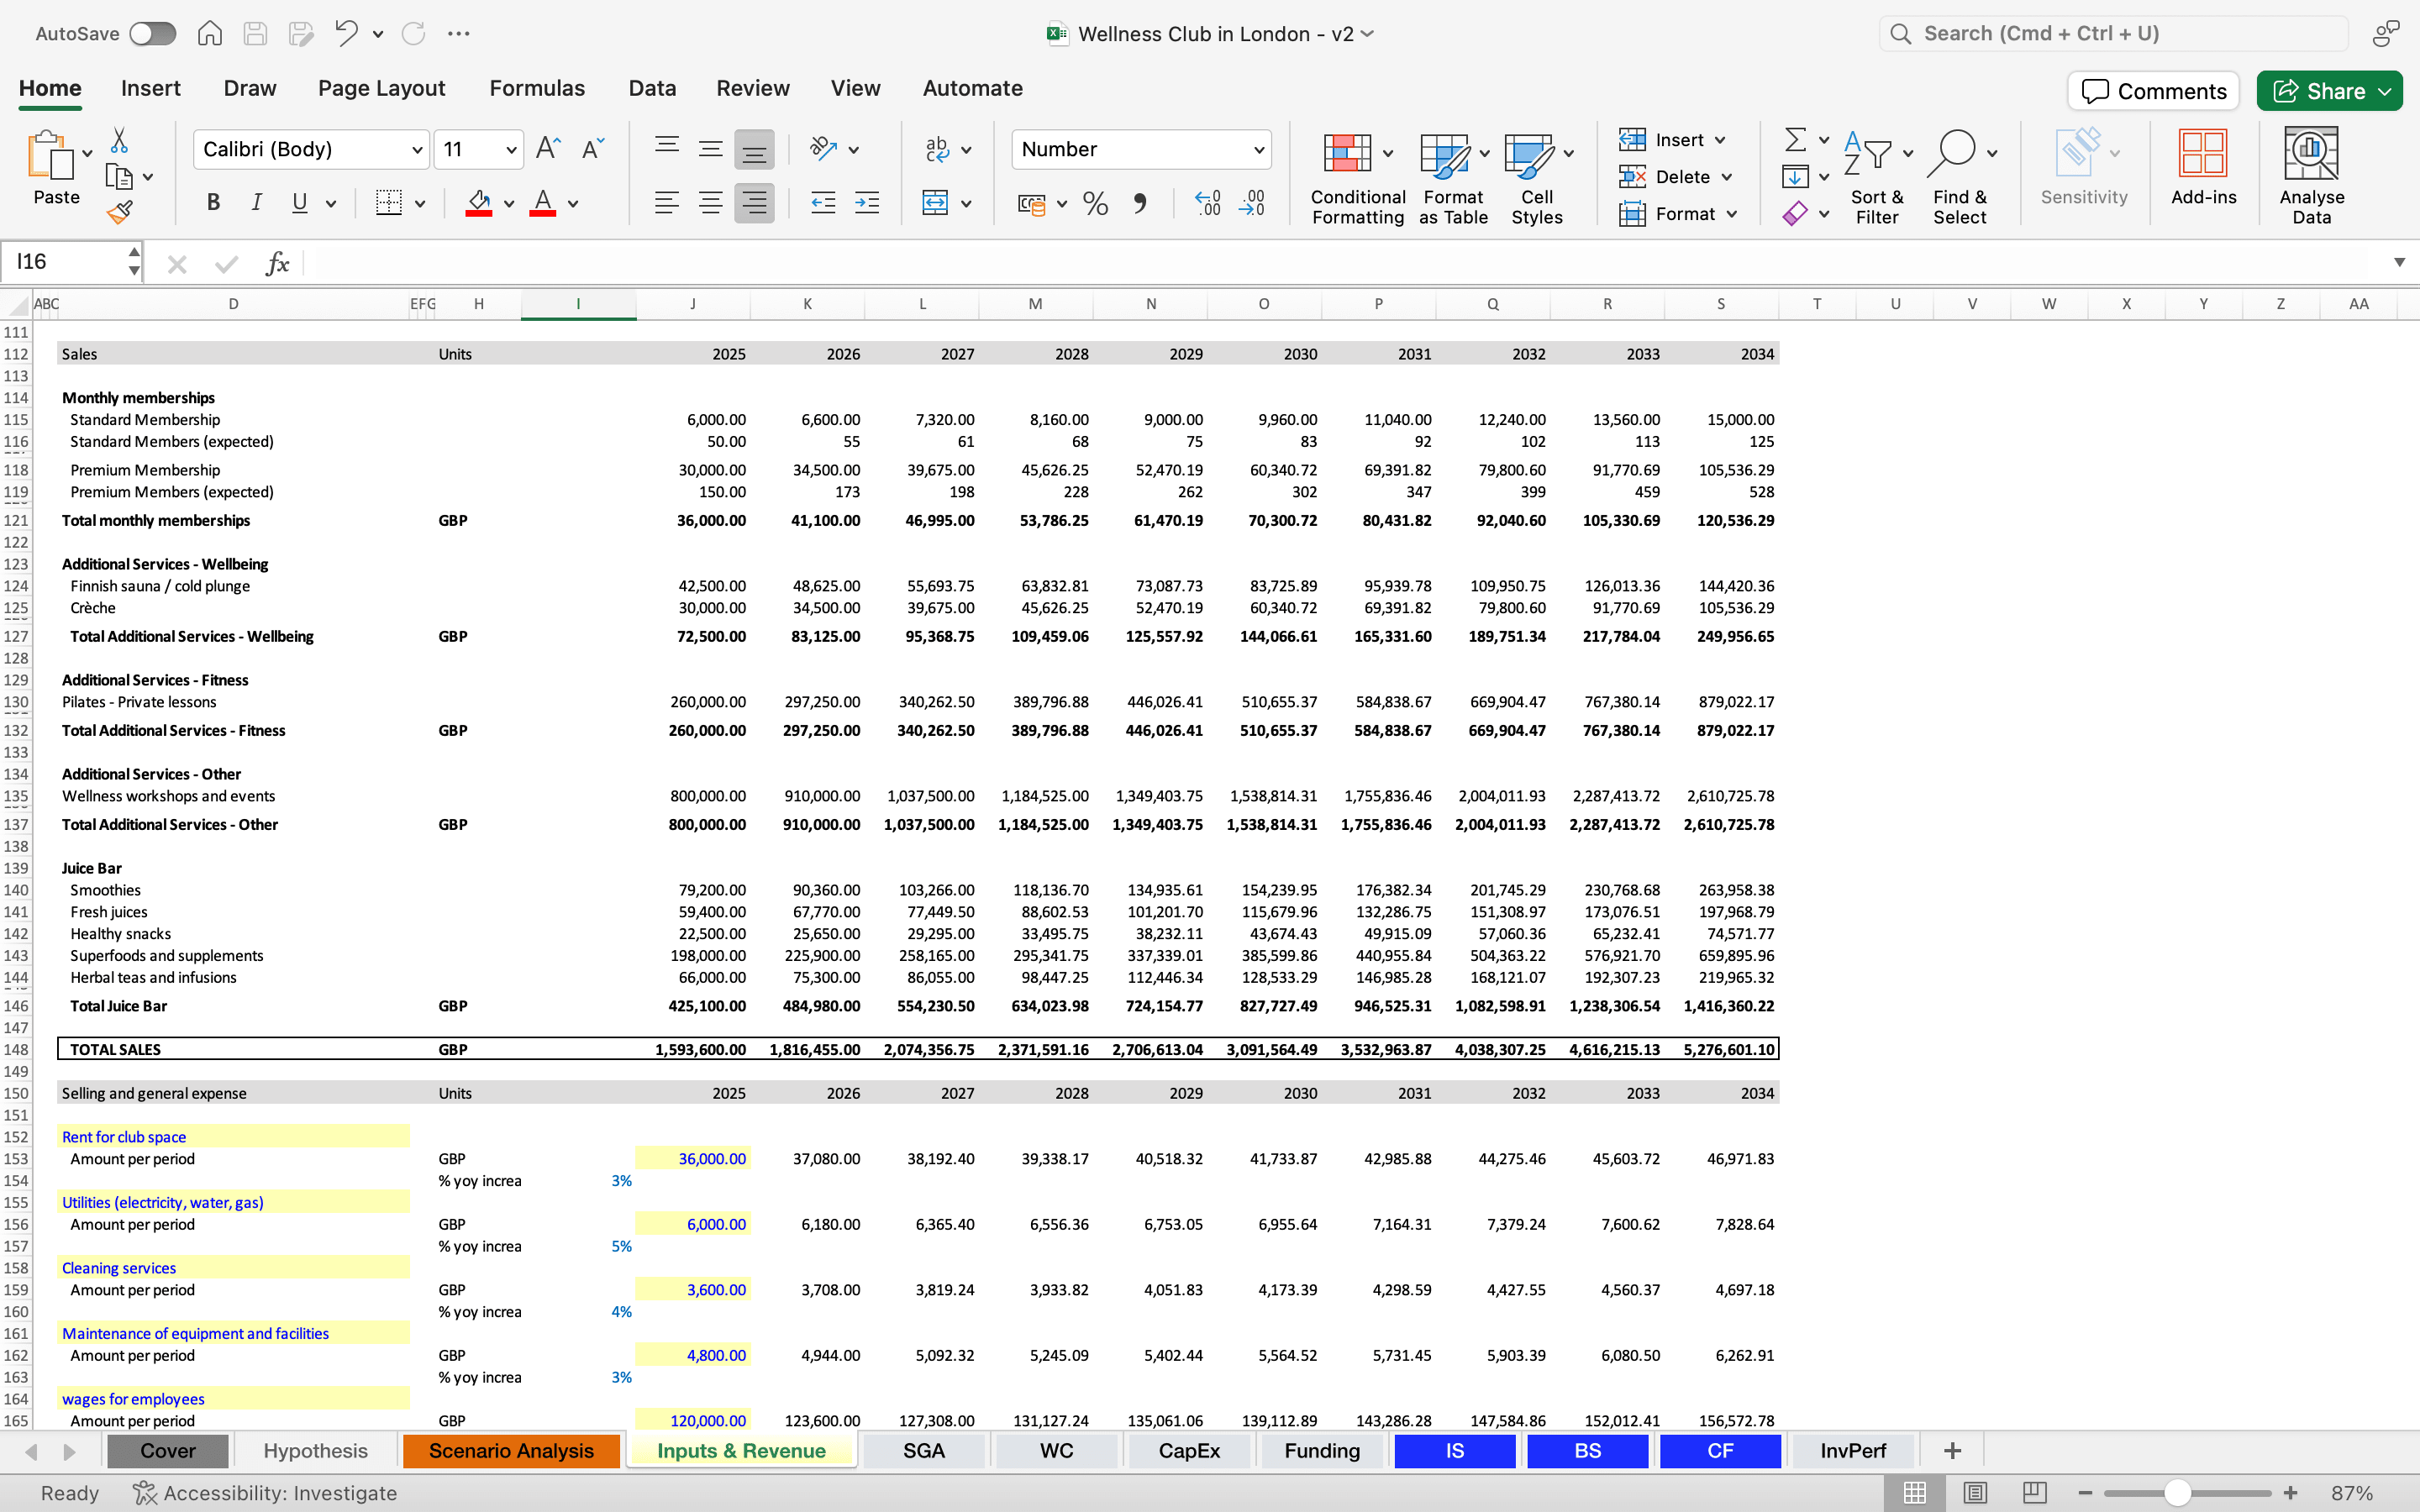2420x1512 pixels.
Task: Click the Decrease Indent icon
Action: (x=823, y=203)
